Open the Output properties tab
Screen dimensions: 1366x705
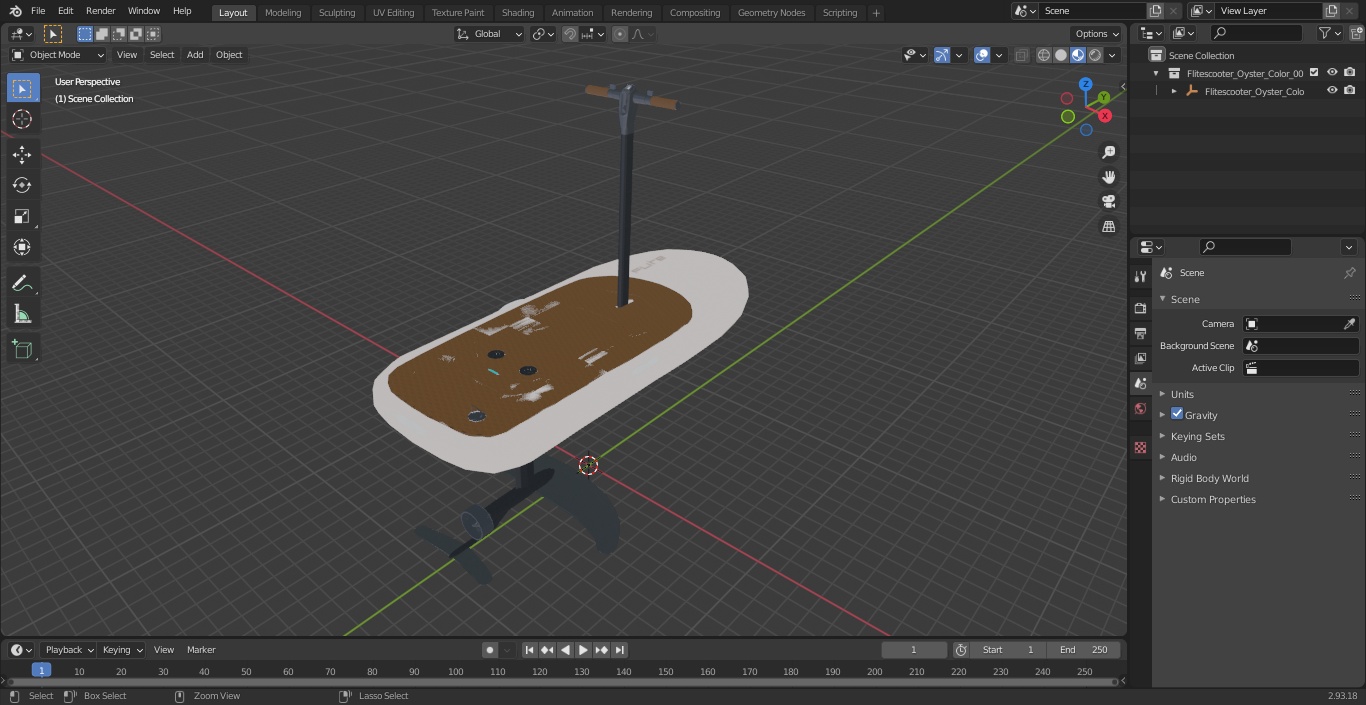[x=1140, y=333]
